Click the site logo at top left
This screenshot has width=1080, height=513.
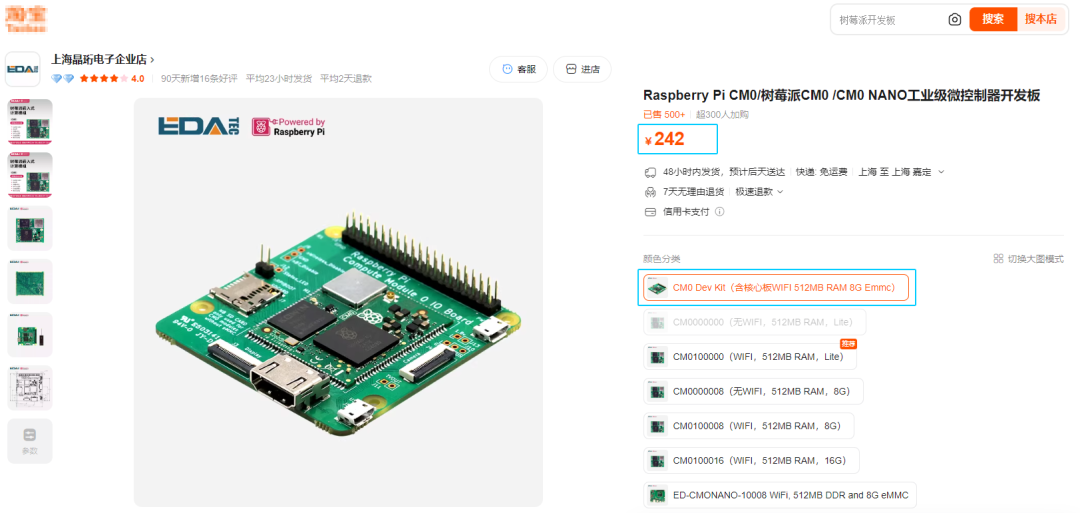pos(28,19)
